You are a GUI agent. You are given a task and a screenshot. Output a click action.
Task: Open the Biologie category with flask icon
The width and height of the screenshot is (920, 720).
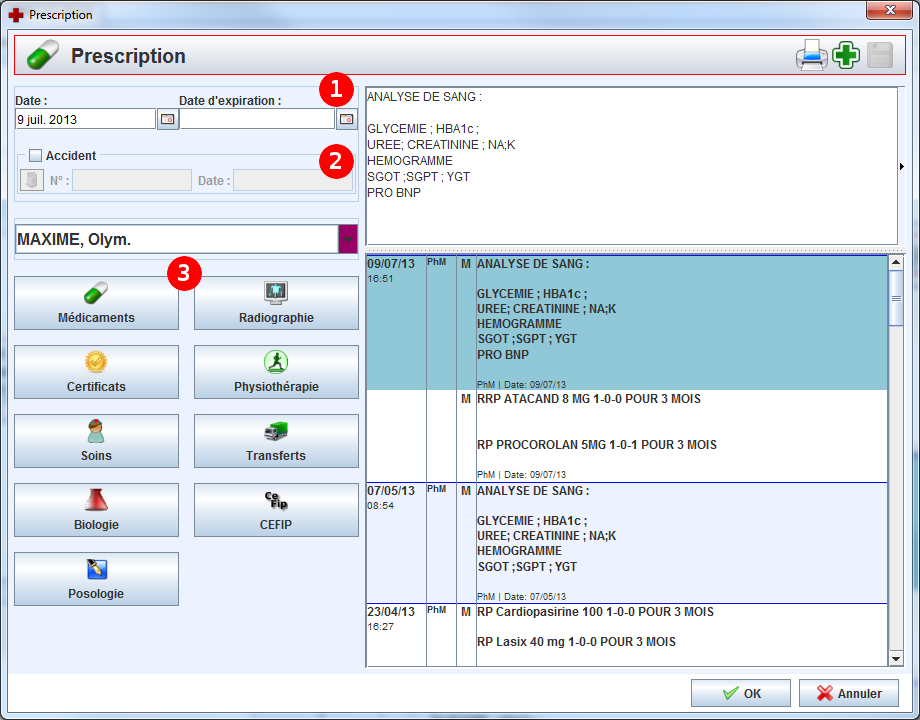(x=97, y=510)
